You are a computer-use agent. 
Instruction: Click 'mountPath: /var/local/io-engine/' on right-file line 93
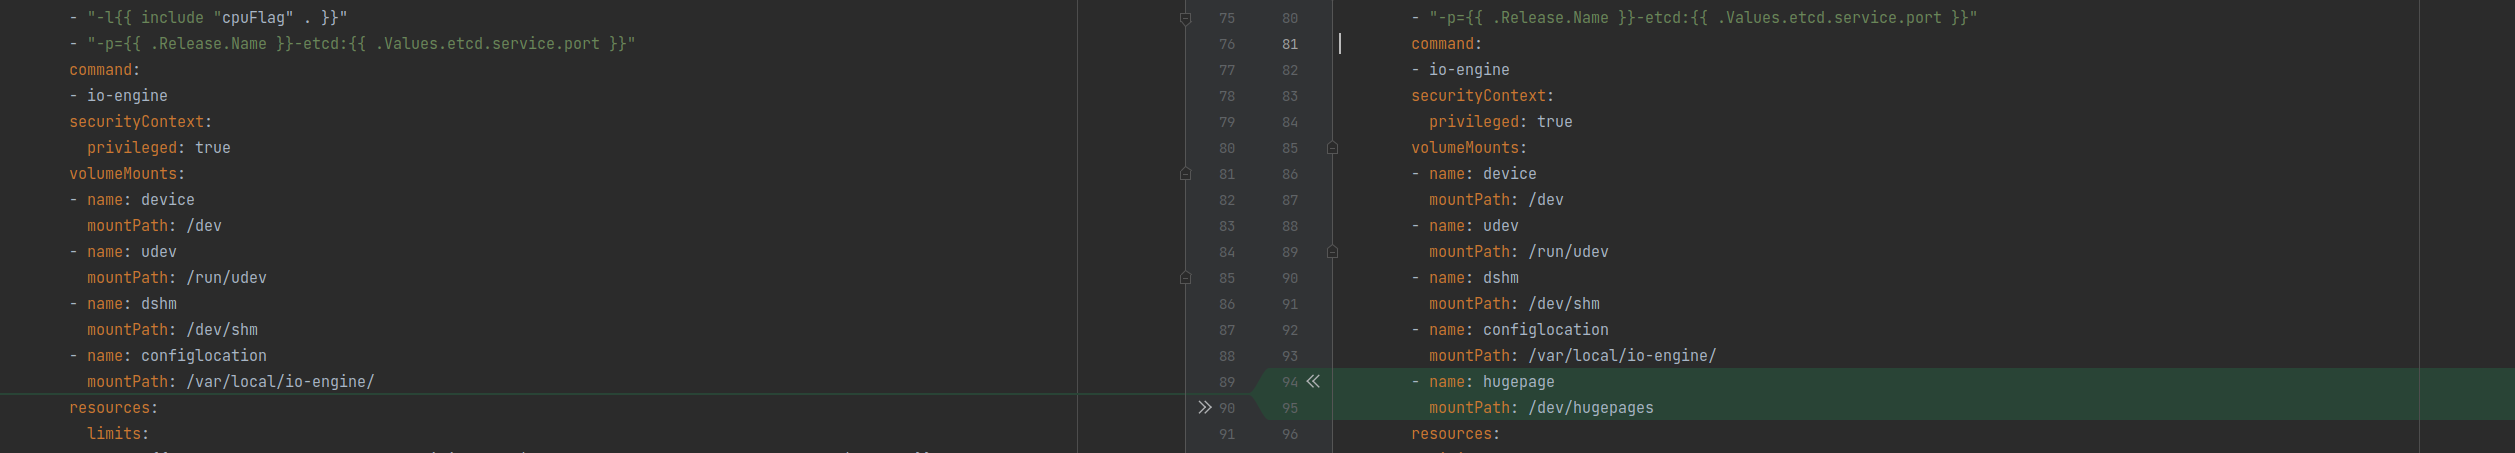(x=1573, y=356)
